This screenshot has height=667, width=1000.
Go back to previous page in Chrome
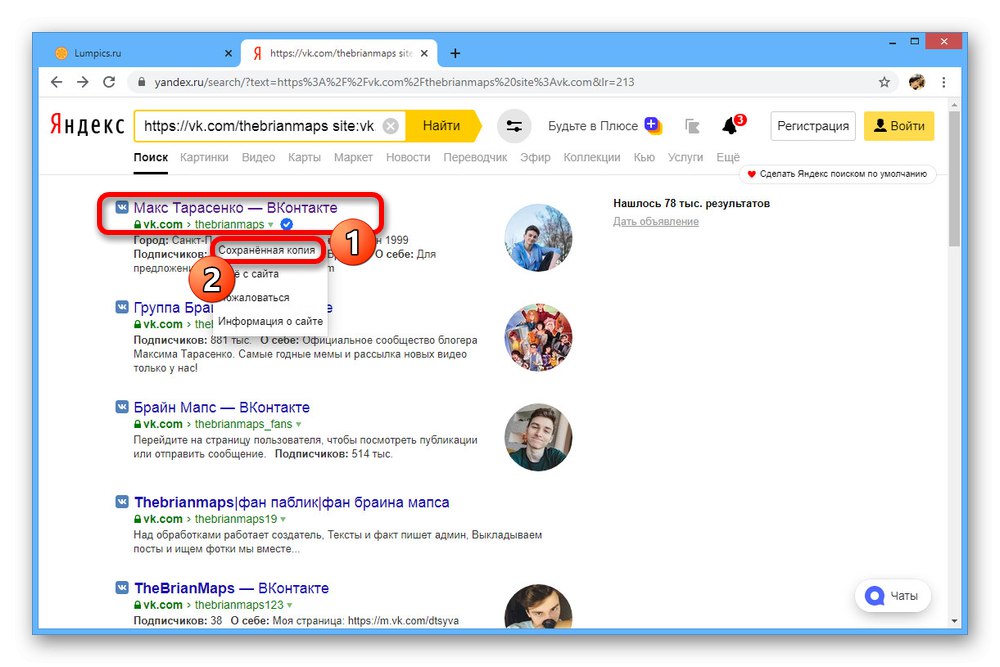57,82
